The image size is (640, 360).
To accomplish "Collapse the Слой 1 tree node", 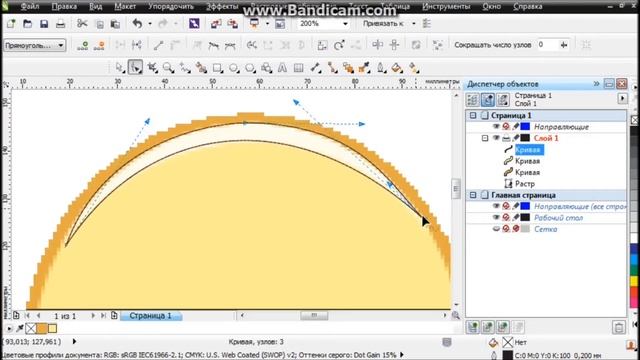I will point(485,138).
